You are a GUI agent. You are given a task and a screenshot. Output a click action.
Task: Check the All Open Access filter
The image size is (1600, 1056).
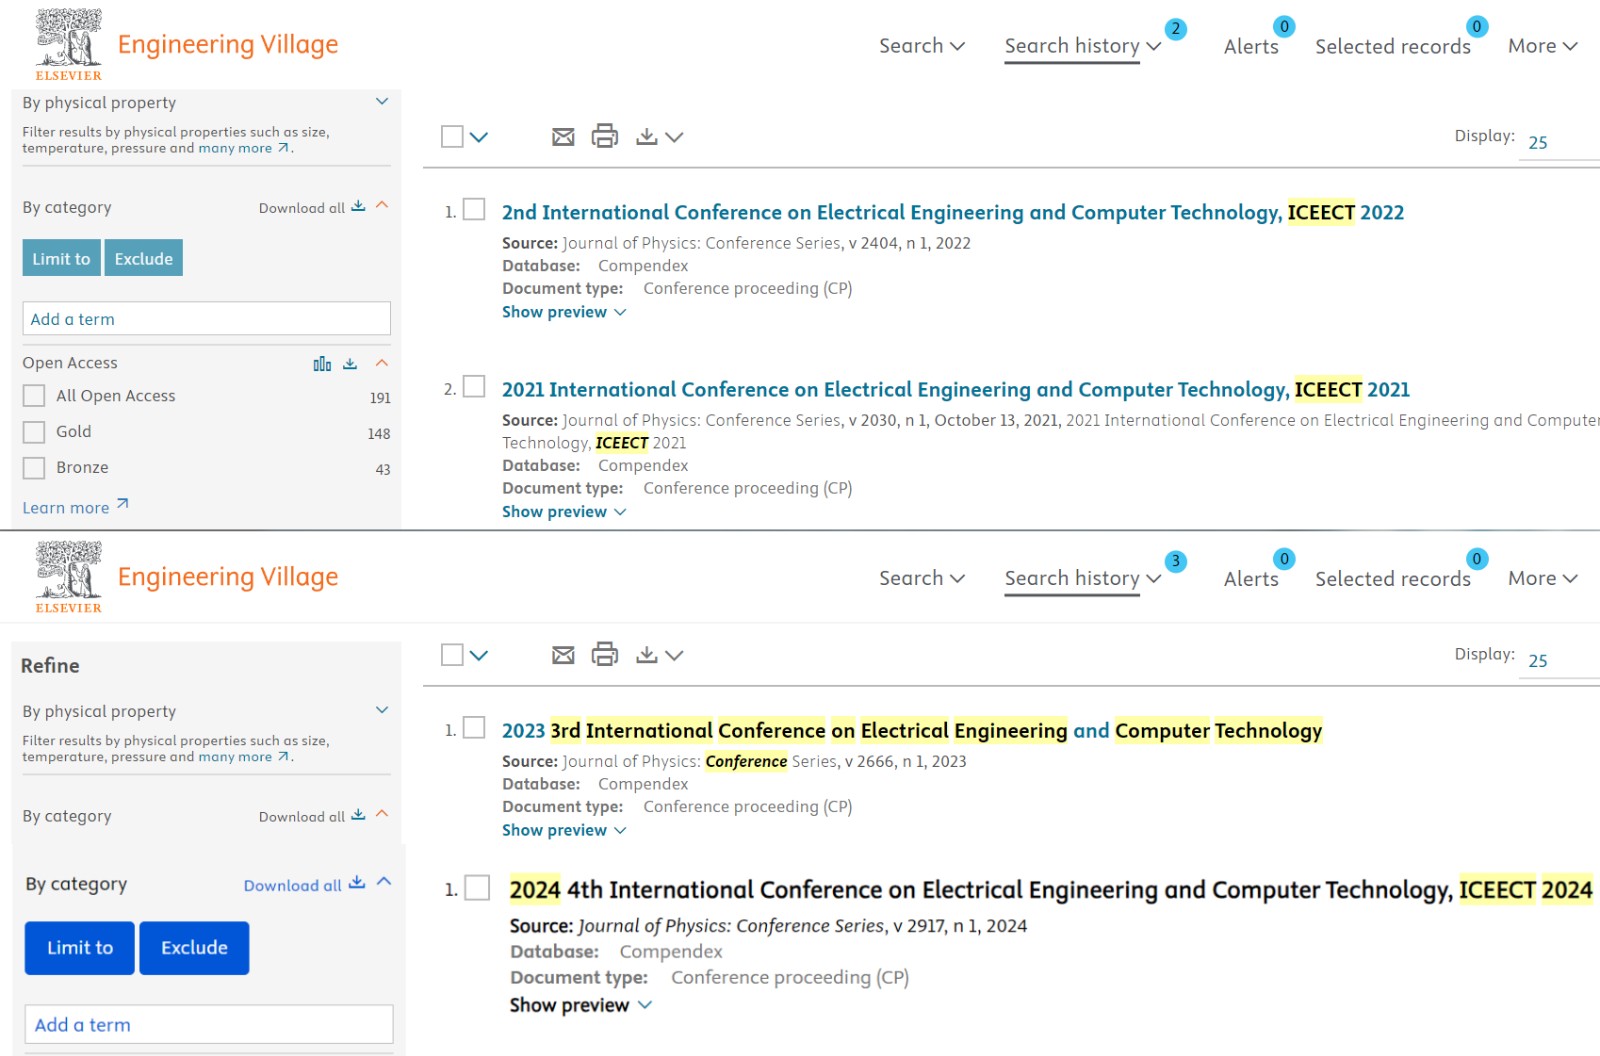pyautogui.click(x=34, y=396)
